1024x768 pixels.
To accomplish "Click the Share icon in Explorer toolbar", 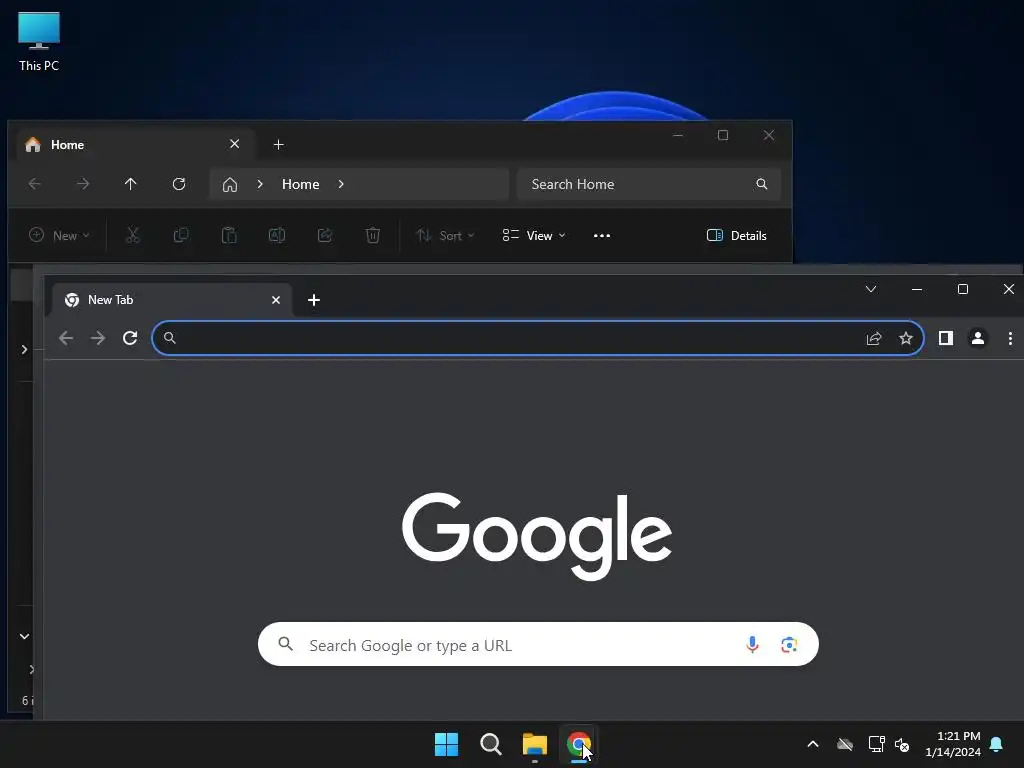I will pos(325,235).
